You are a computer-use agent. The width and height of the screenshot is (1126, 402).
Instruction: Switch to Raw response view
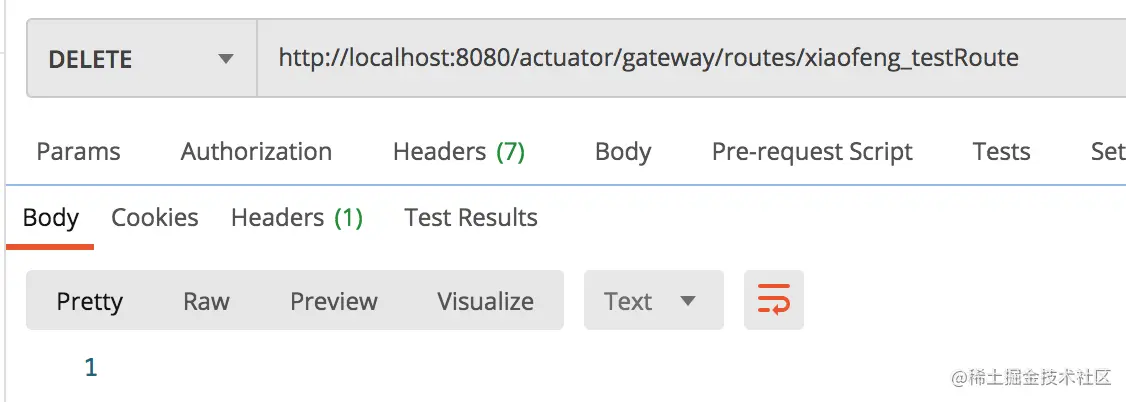(x=206, y=301)
